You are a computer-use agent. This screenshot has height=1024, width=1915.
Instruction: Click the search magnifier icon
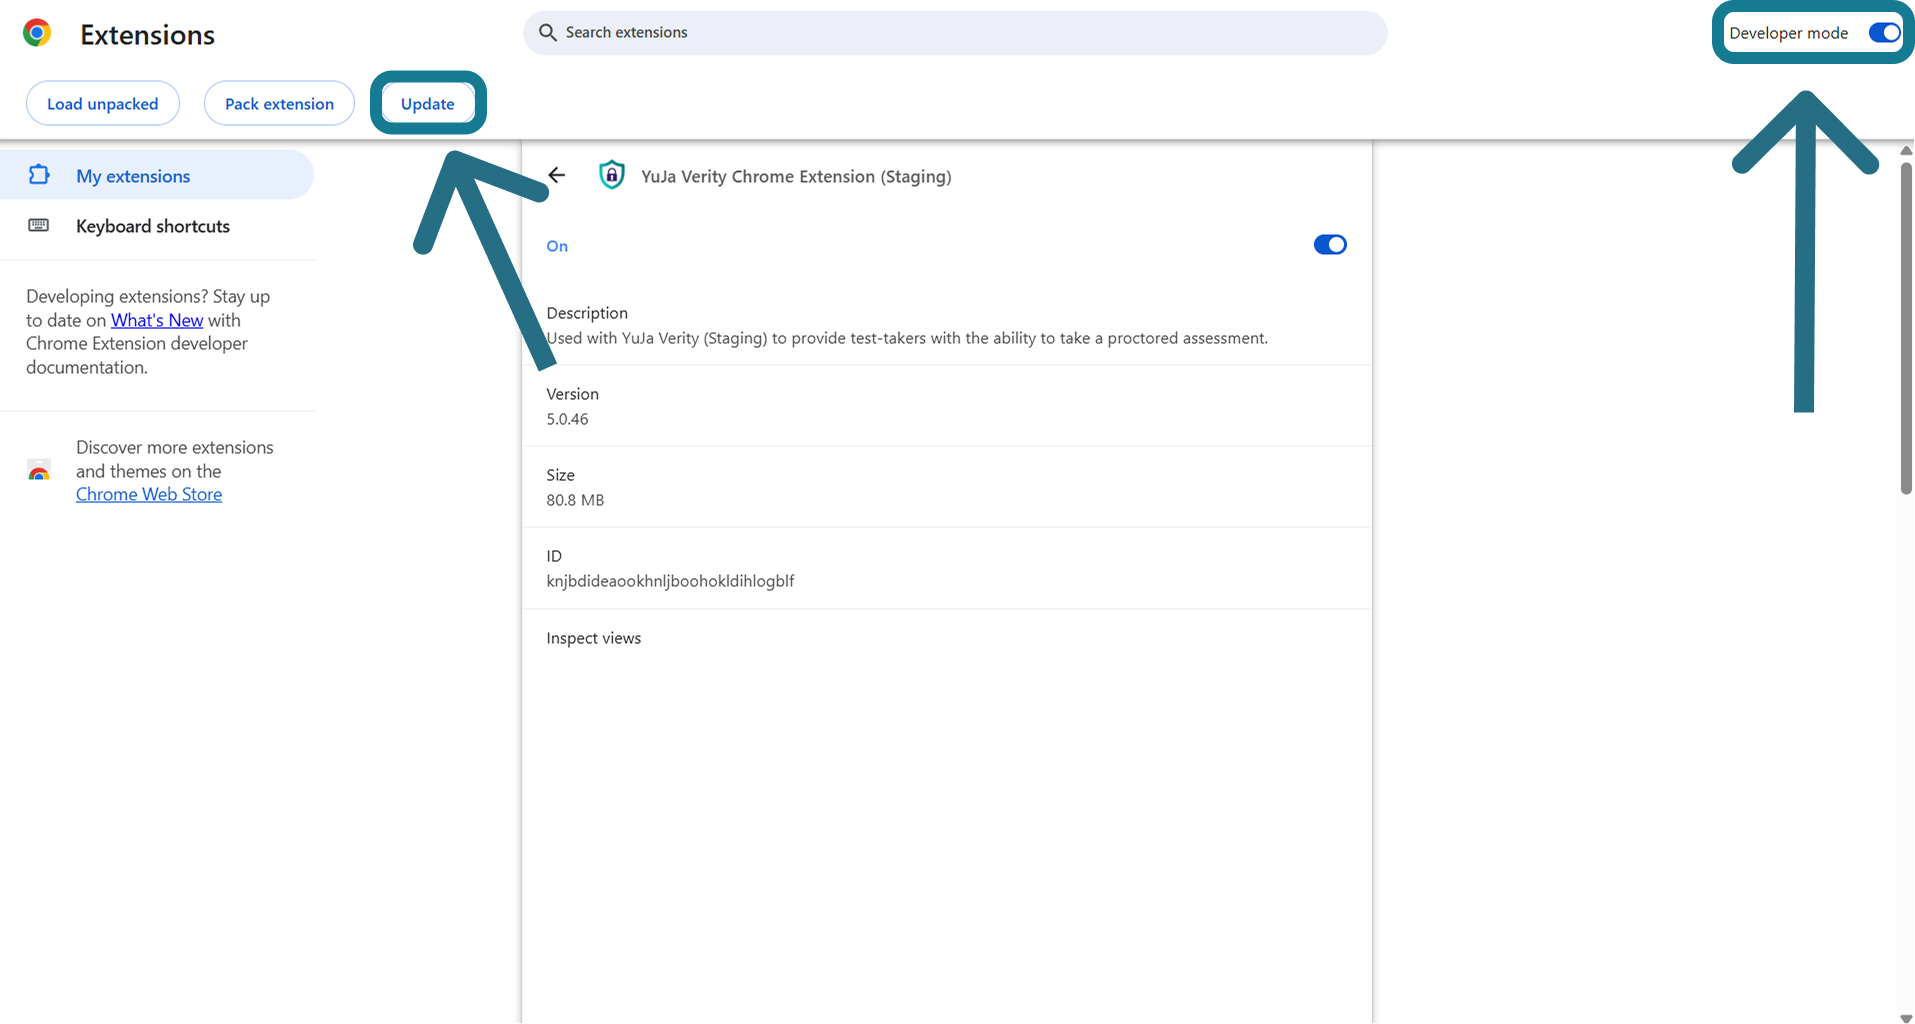(x=547, y=32)
